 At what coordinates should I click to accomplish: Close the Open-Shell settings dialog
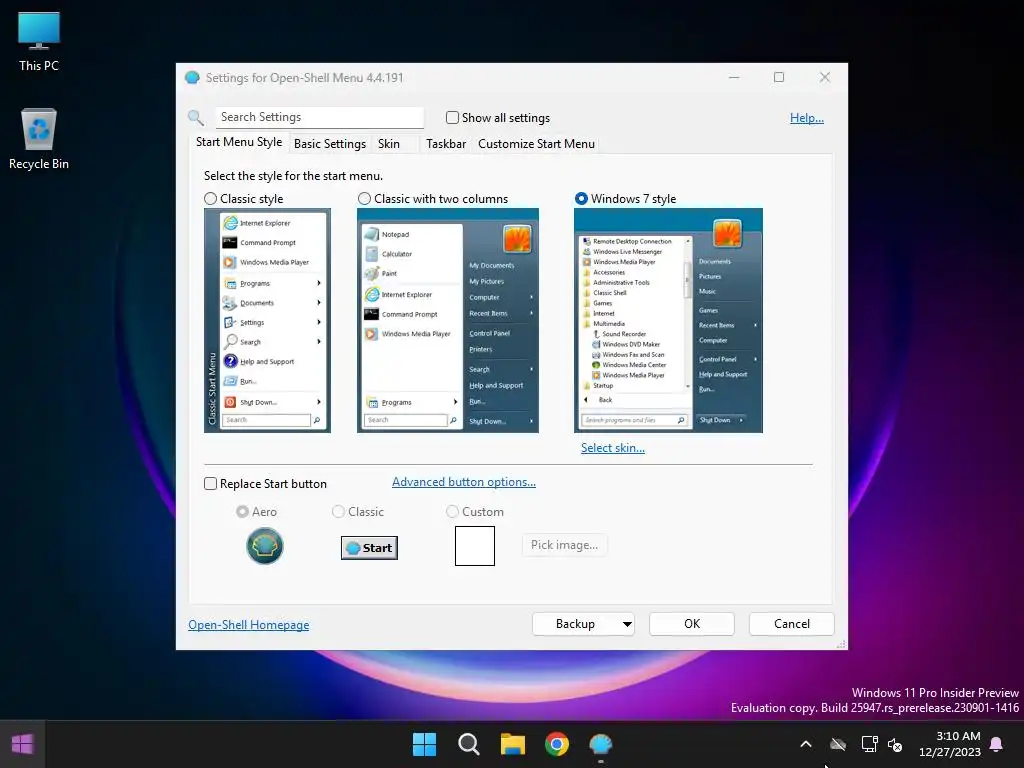coord(825,77)
